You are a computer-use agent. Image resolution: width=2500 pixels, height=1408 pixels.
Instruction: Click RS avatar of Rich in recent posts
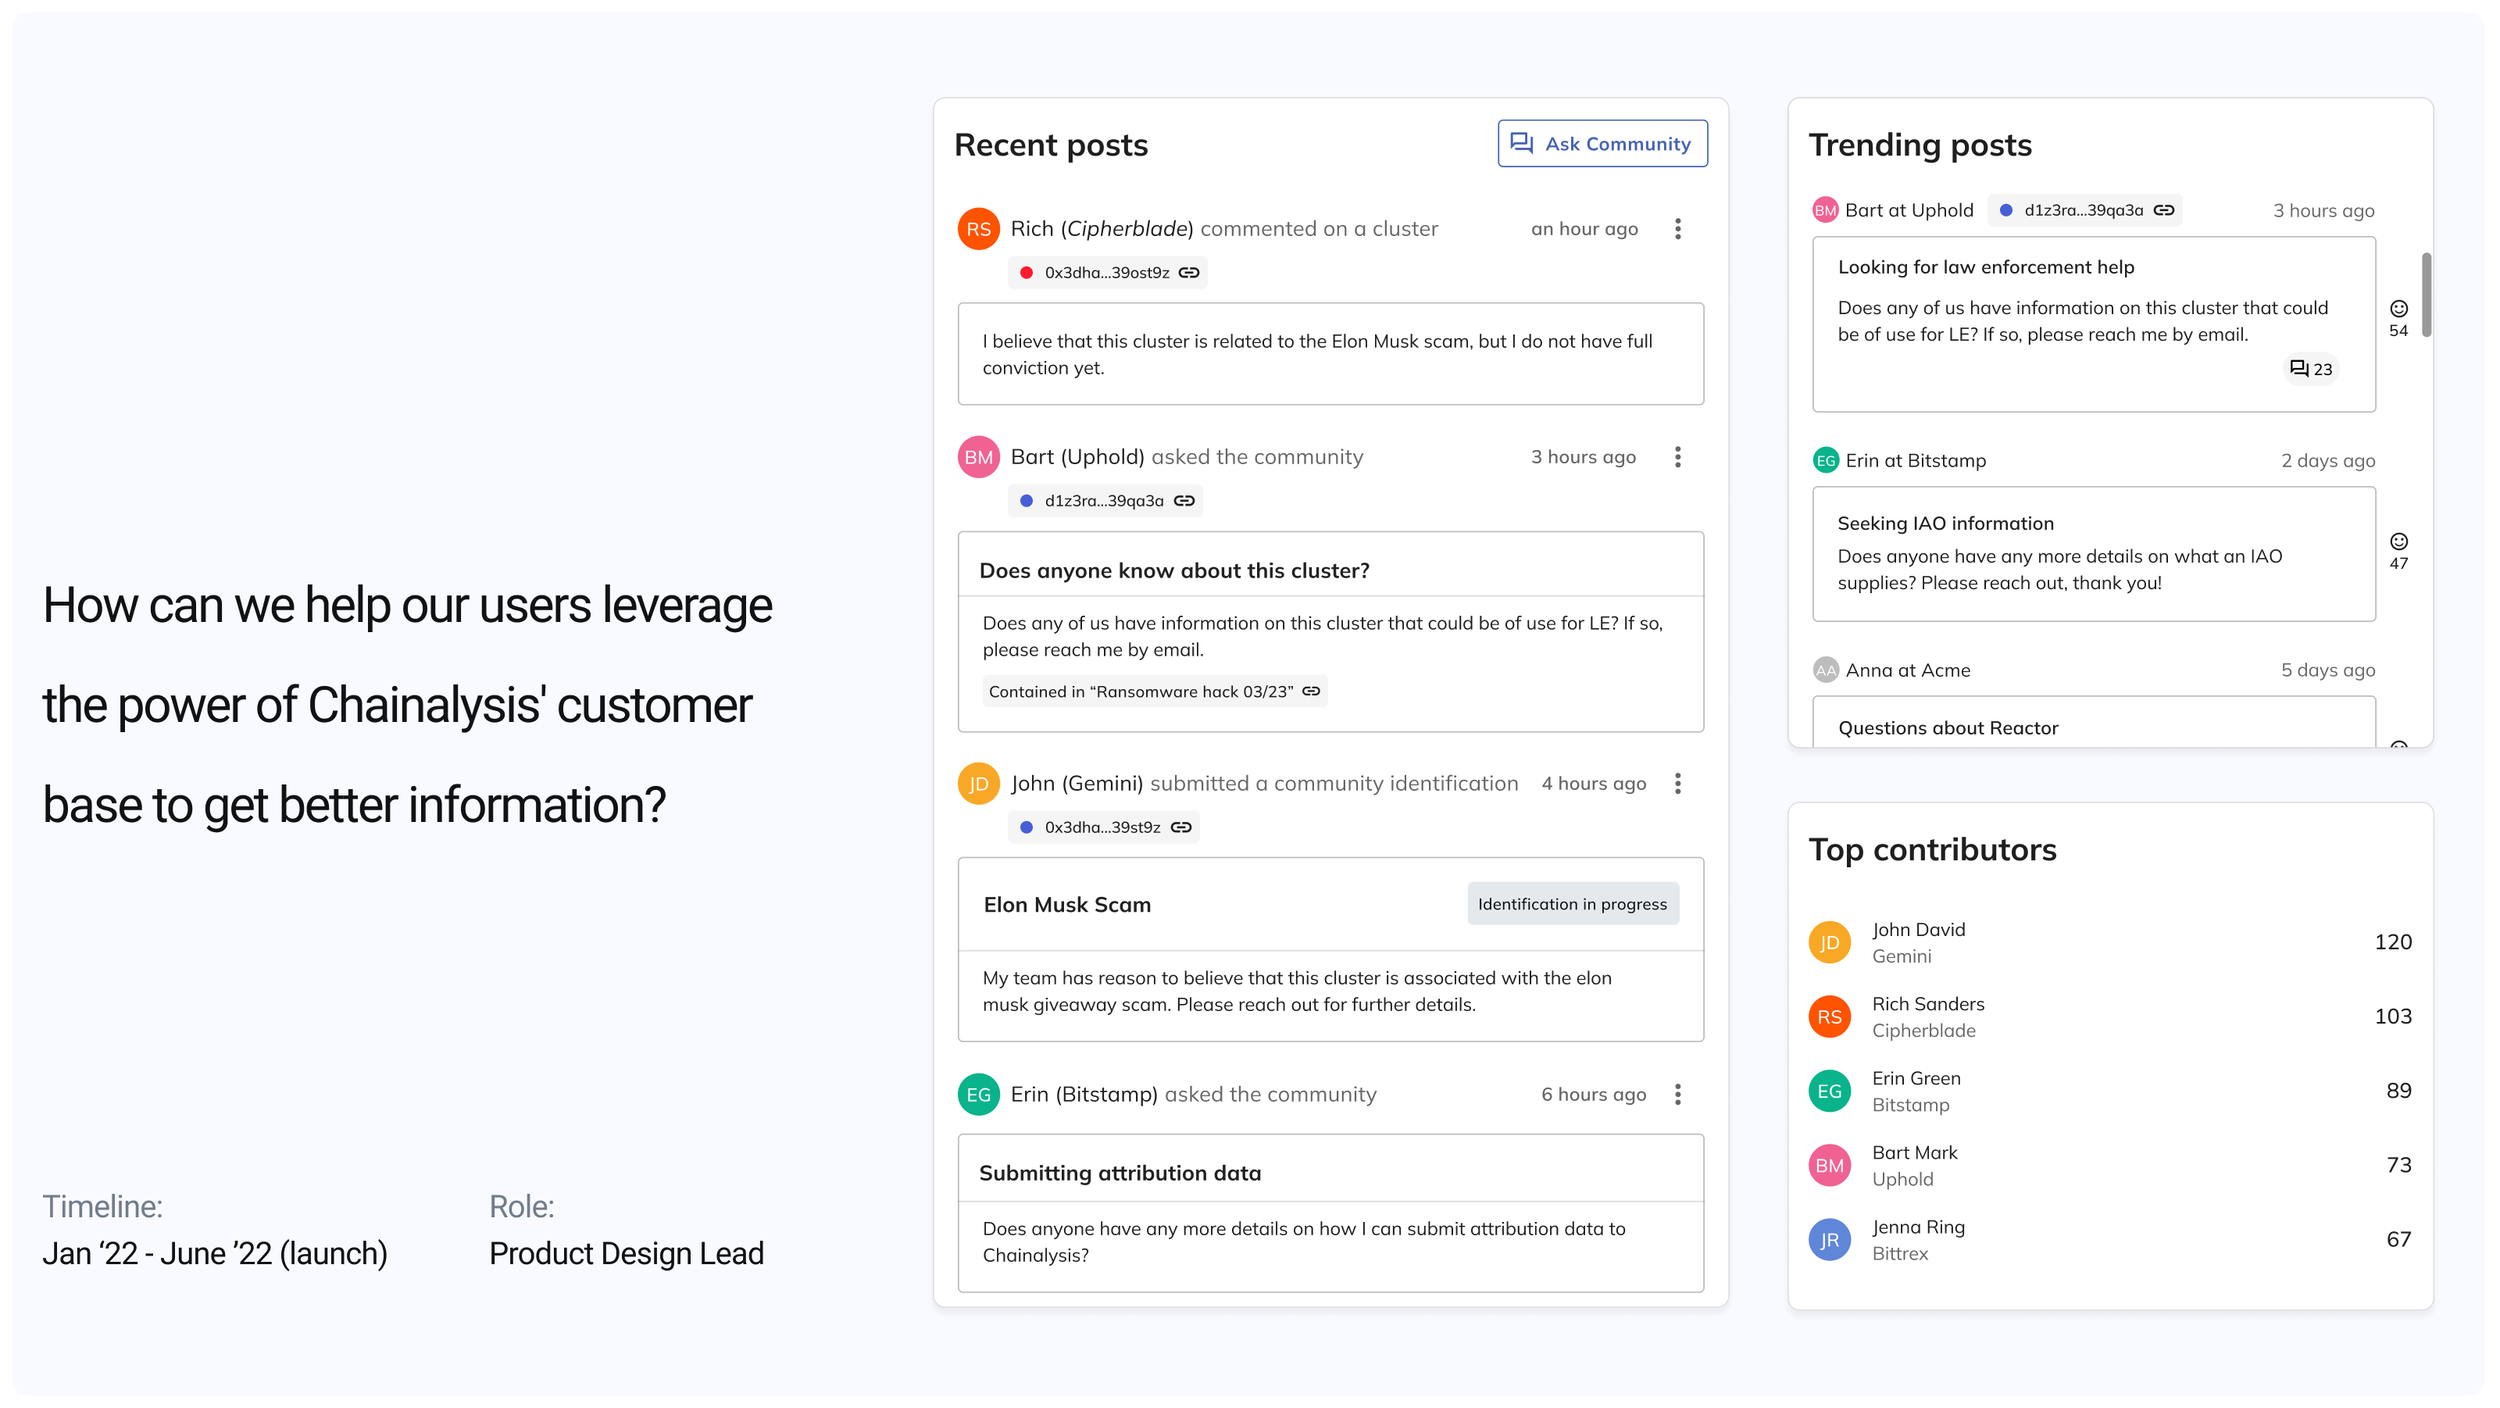point(978,229)
